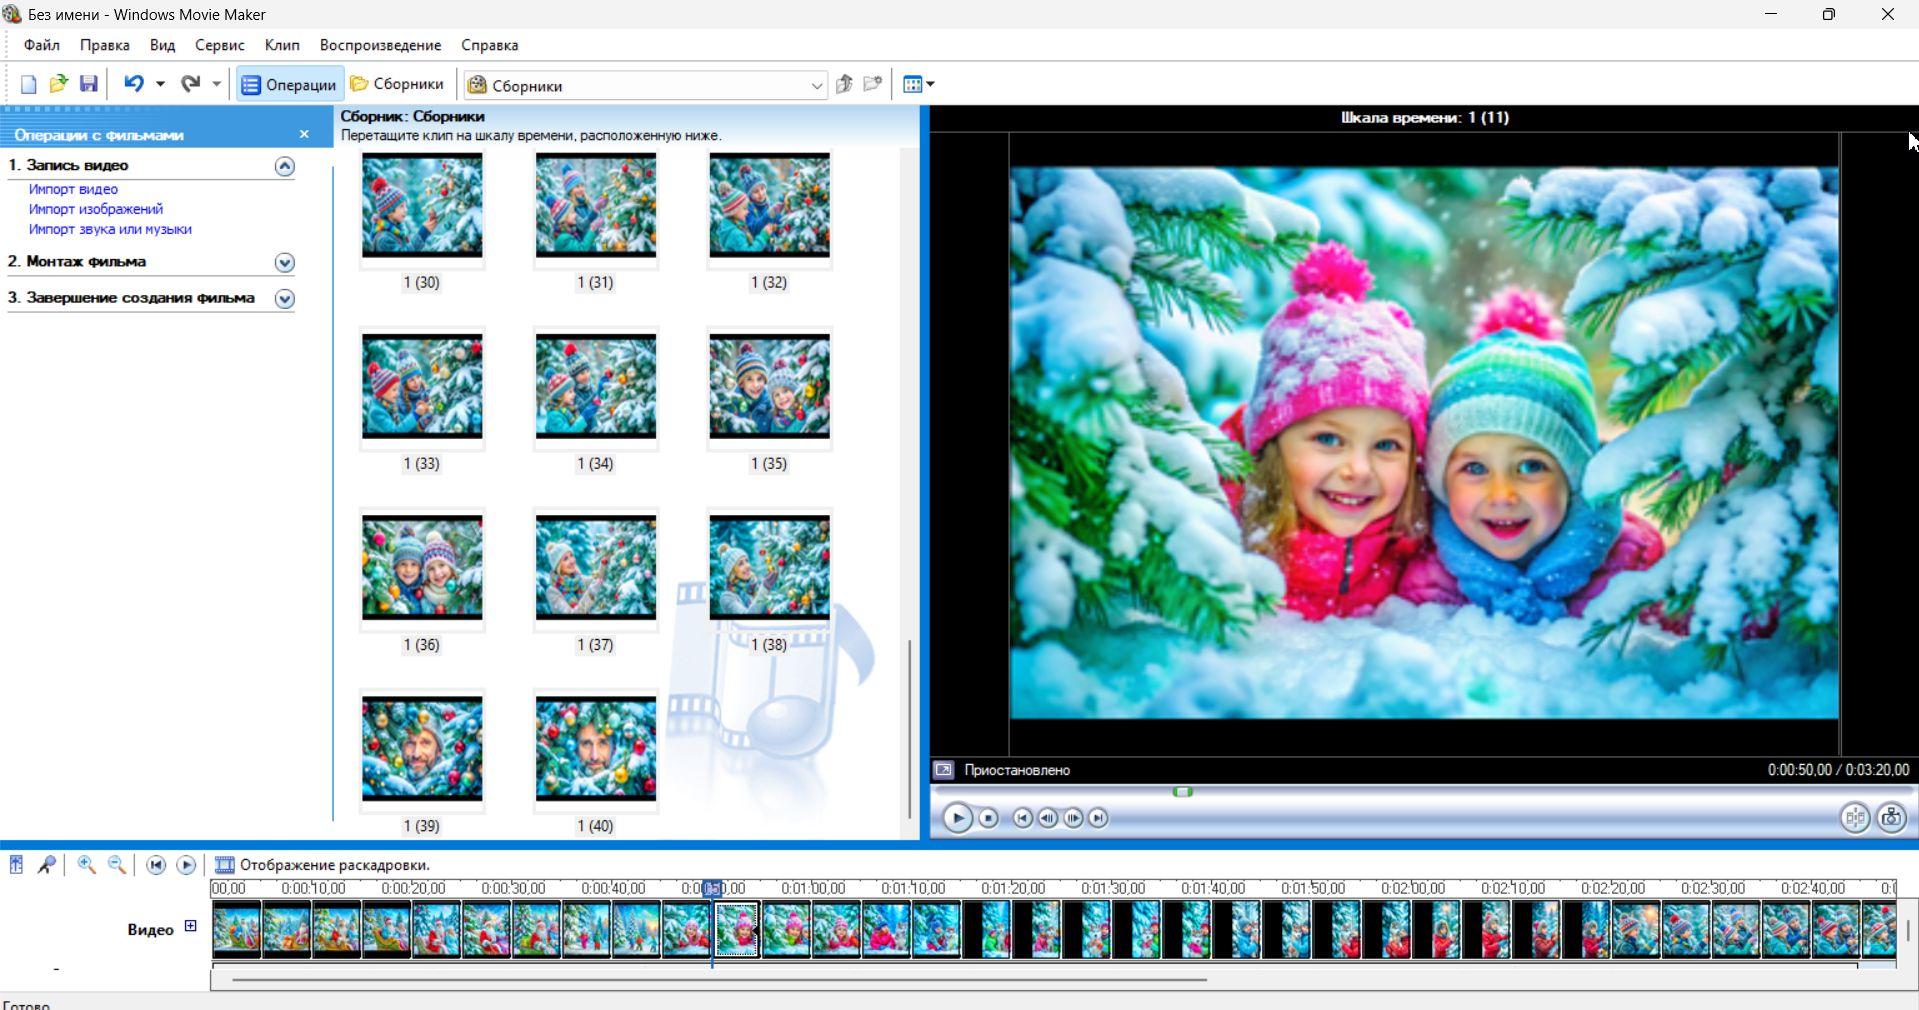The height and width of the screenshot is (1010, 1919).
Task: Step to the next frame
Action: [1073, 818]
